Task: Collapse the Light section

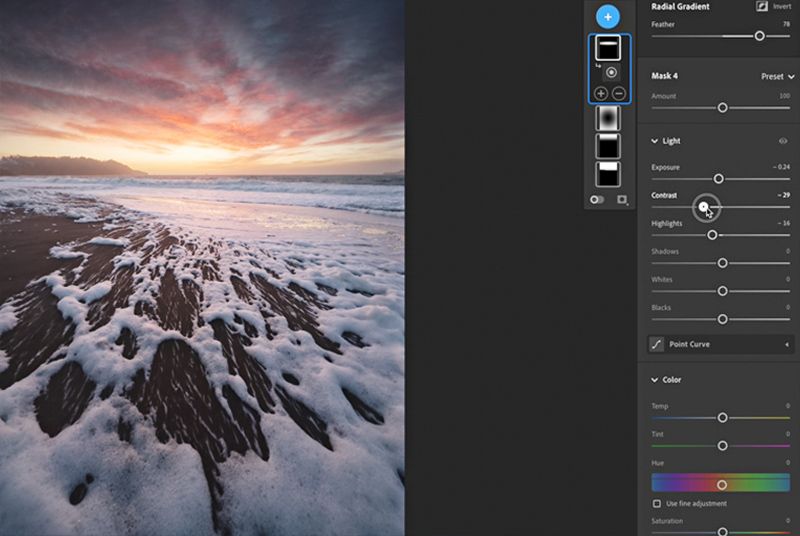Action: [655, 141]
